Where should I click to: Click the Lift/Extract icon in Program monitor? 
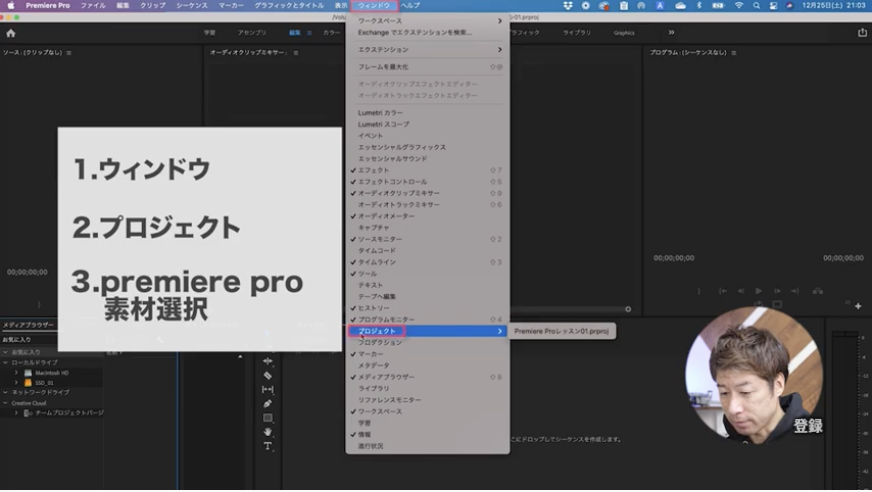818,291
